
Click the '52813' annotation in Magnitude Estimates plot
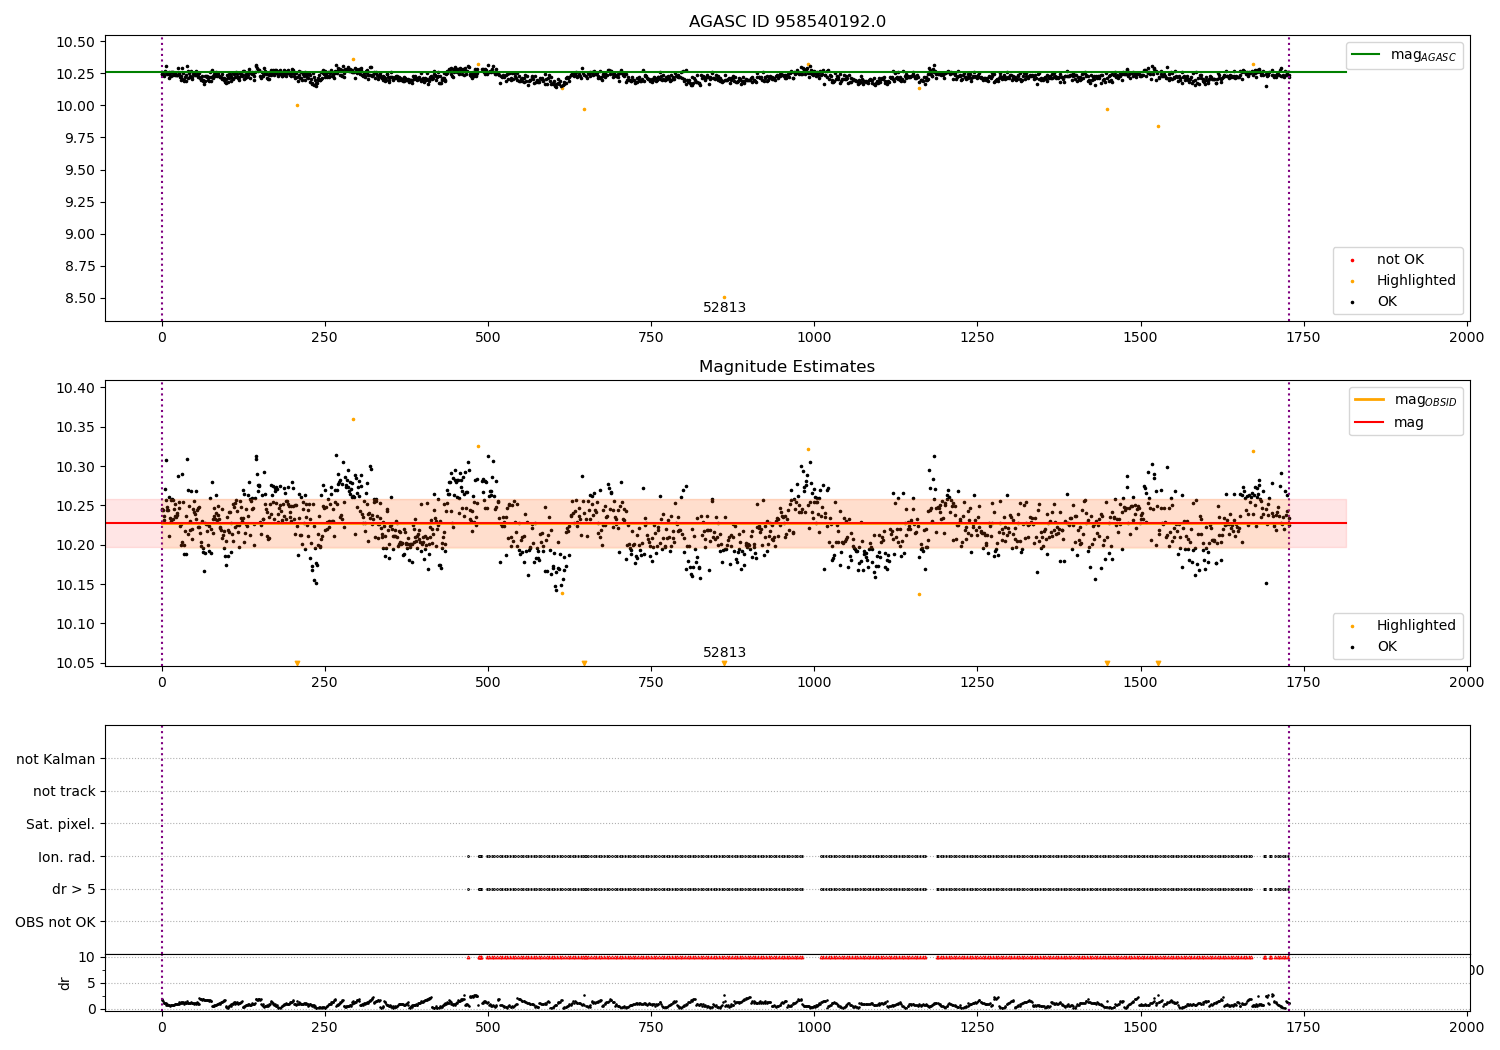(x=724, y=653)
